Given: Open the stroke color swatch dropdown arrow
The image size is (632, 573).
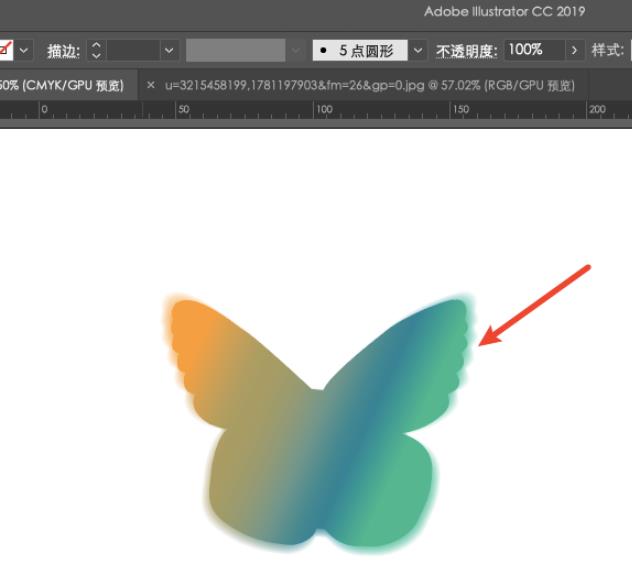Looking at the screenshot, I should [24, 51].
